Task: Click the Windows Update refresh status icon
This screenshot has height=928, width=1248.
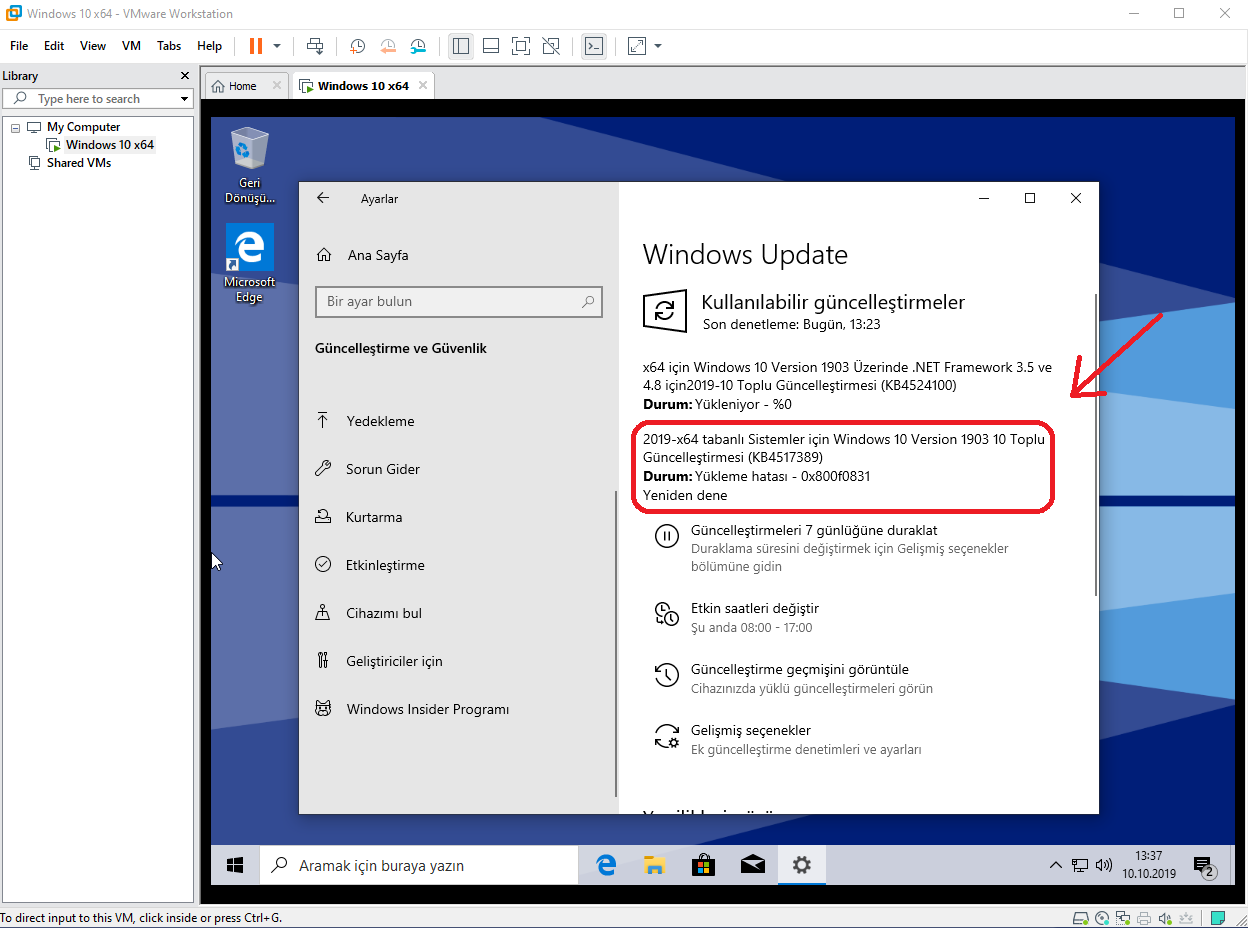Action: (x=665, y=311)
